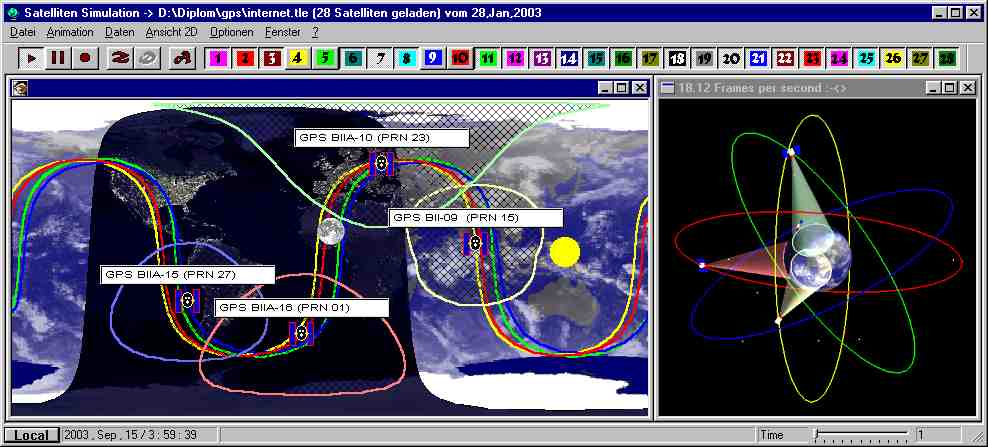Screen dimensions: 988x447
Task: Click the dark red 3D molecule toolbar icon
Action: coord(184,58)
